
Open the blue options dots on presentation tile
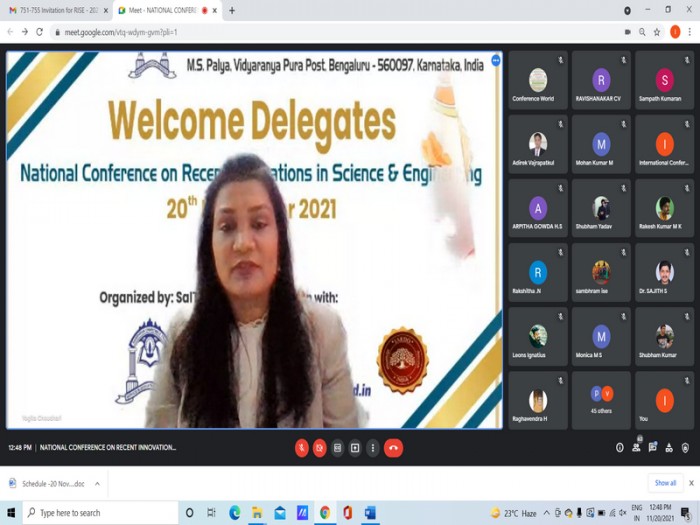(x=496, y=60)
